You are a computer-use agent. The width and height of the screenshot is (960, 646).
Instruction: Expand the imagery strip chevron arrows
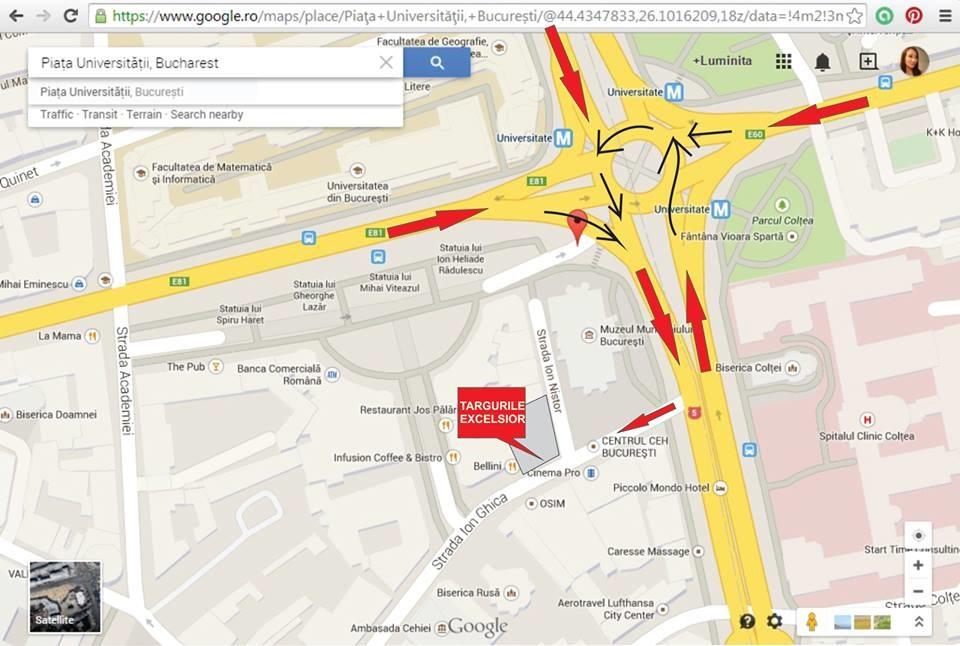918,622
